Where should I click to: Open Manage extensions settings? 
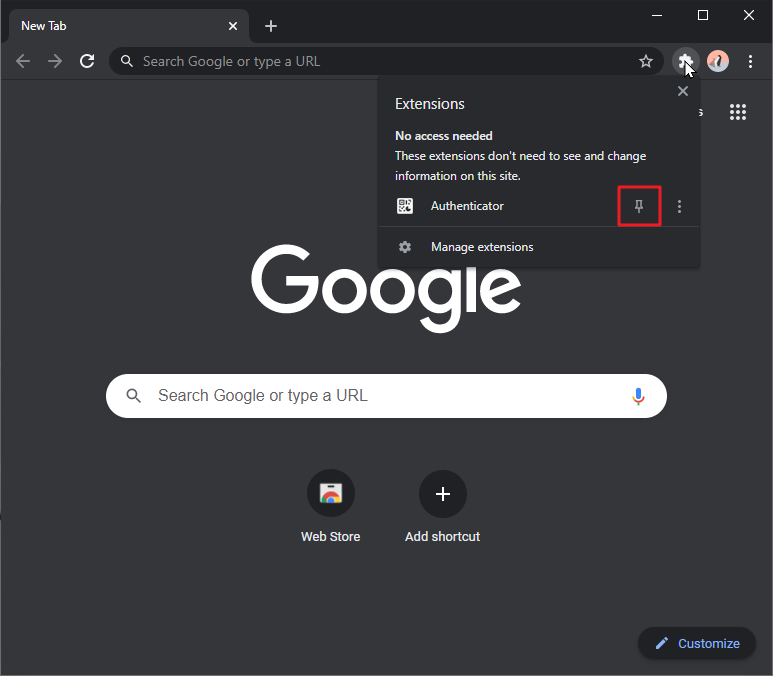click(481, 247)
